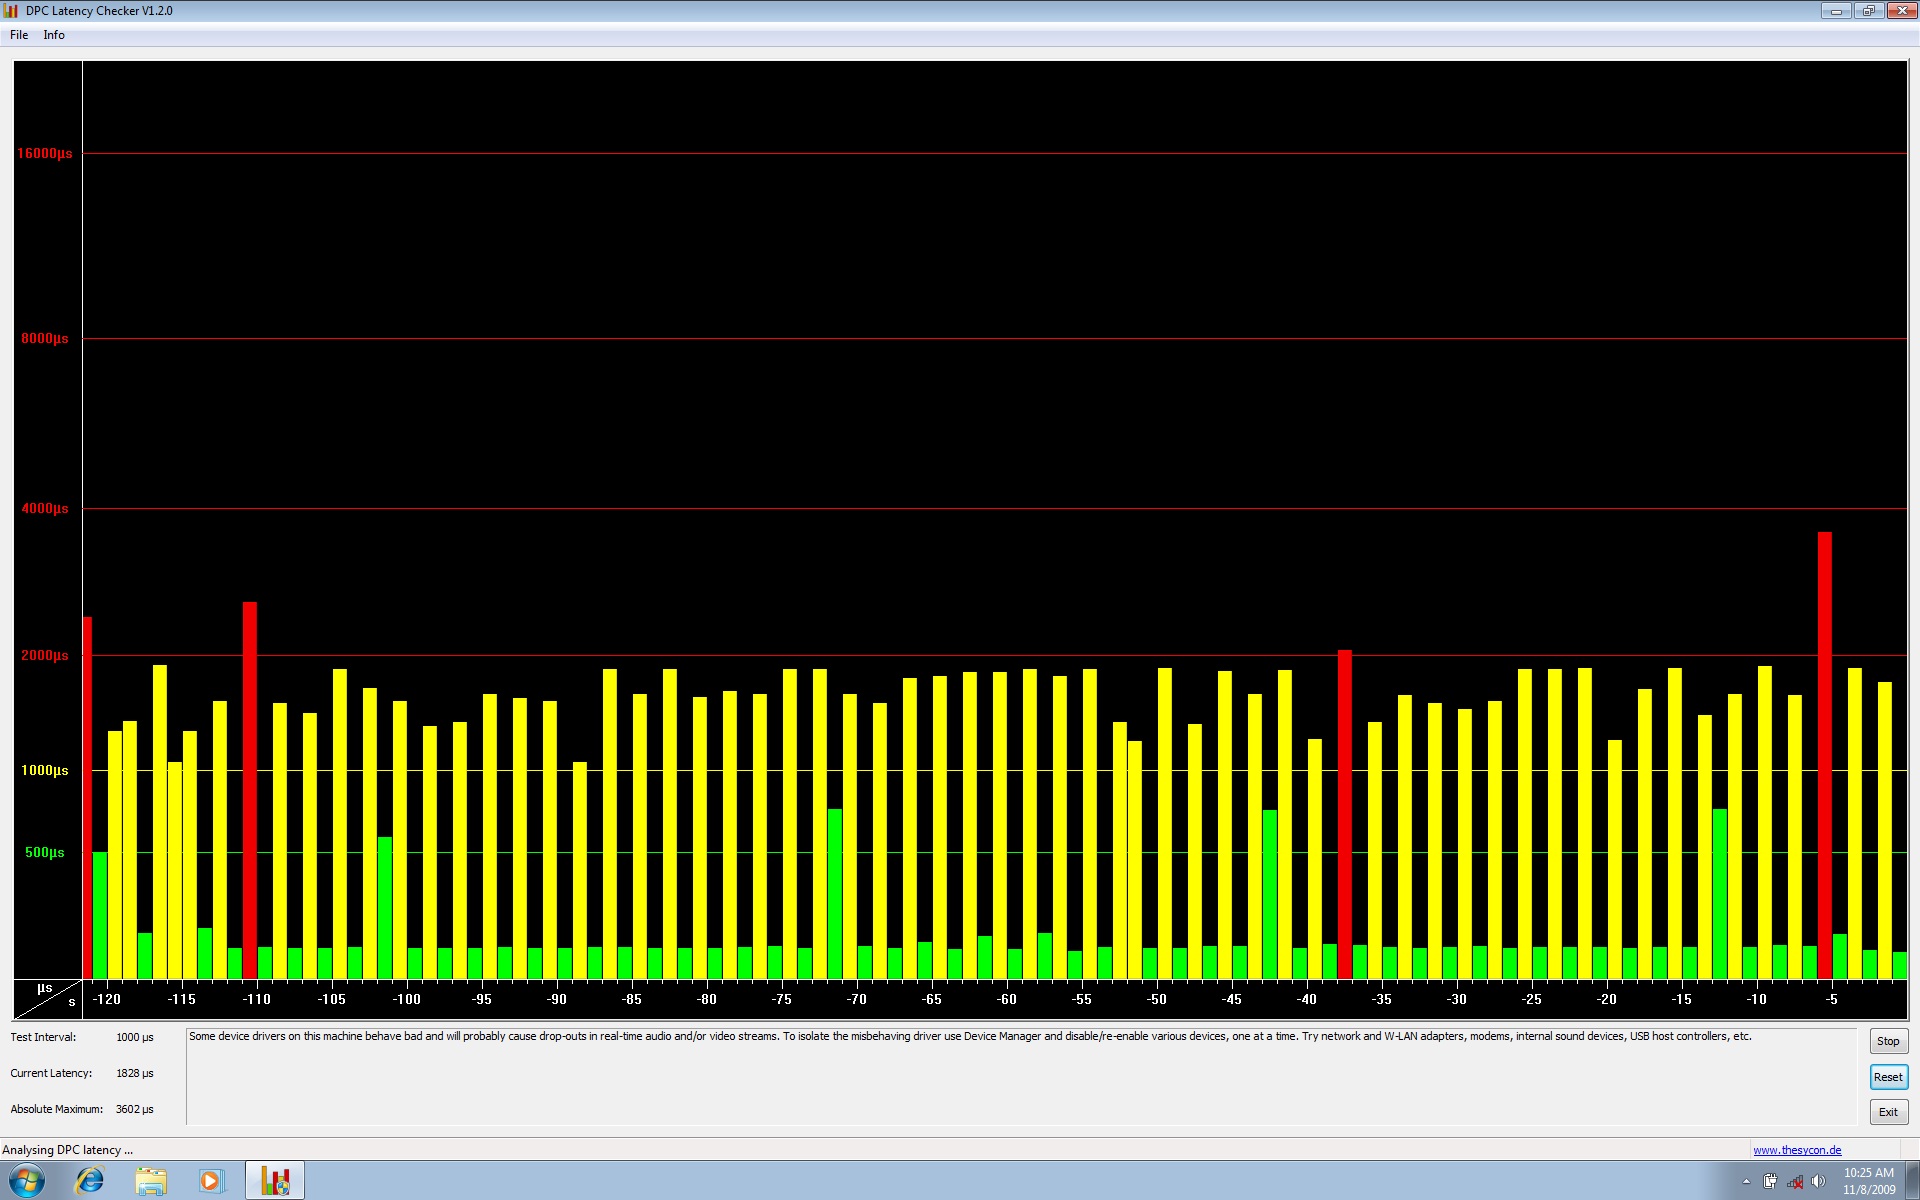The height and width of the screenshot is (1200, 1920).
Task: Click the 4000µs axis label
Action: click(x=45, y=508)
